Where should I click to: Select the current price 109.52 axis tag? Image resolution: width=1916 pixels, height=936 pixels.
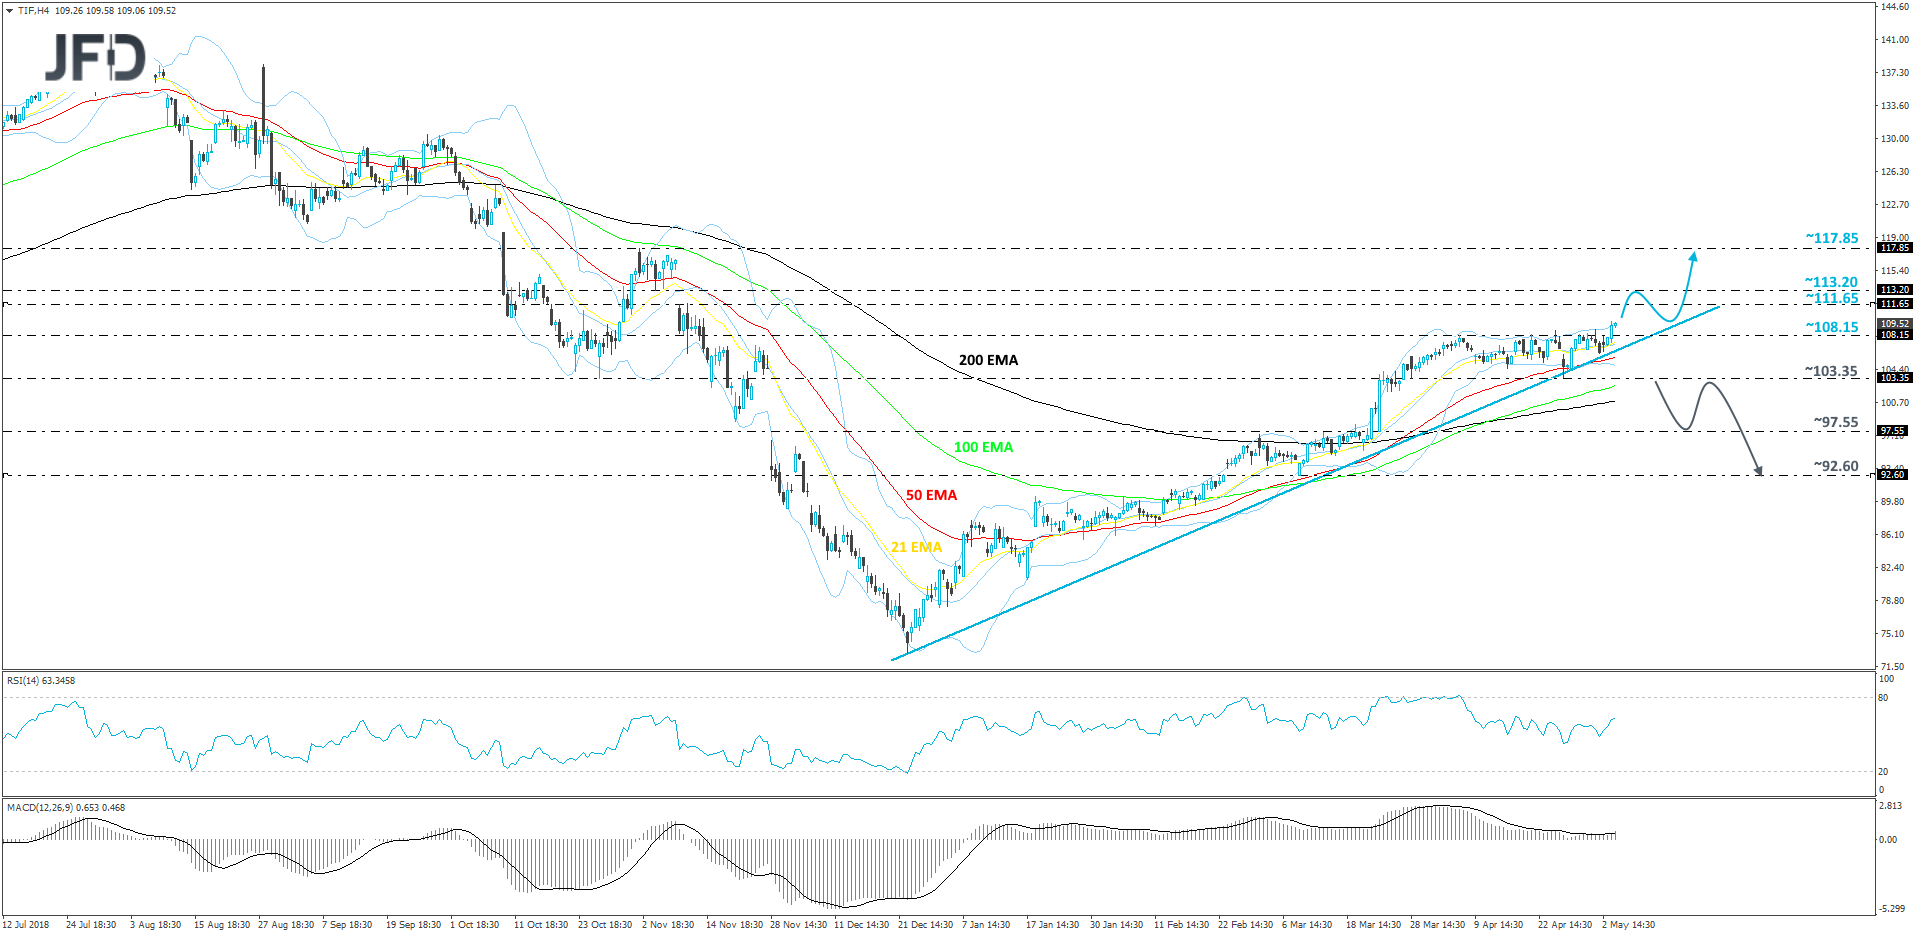(1894, 324)
